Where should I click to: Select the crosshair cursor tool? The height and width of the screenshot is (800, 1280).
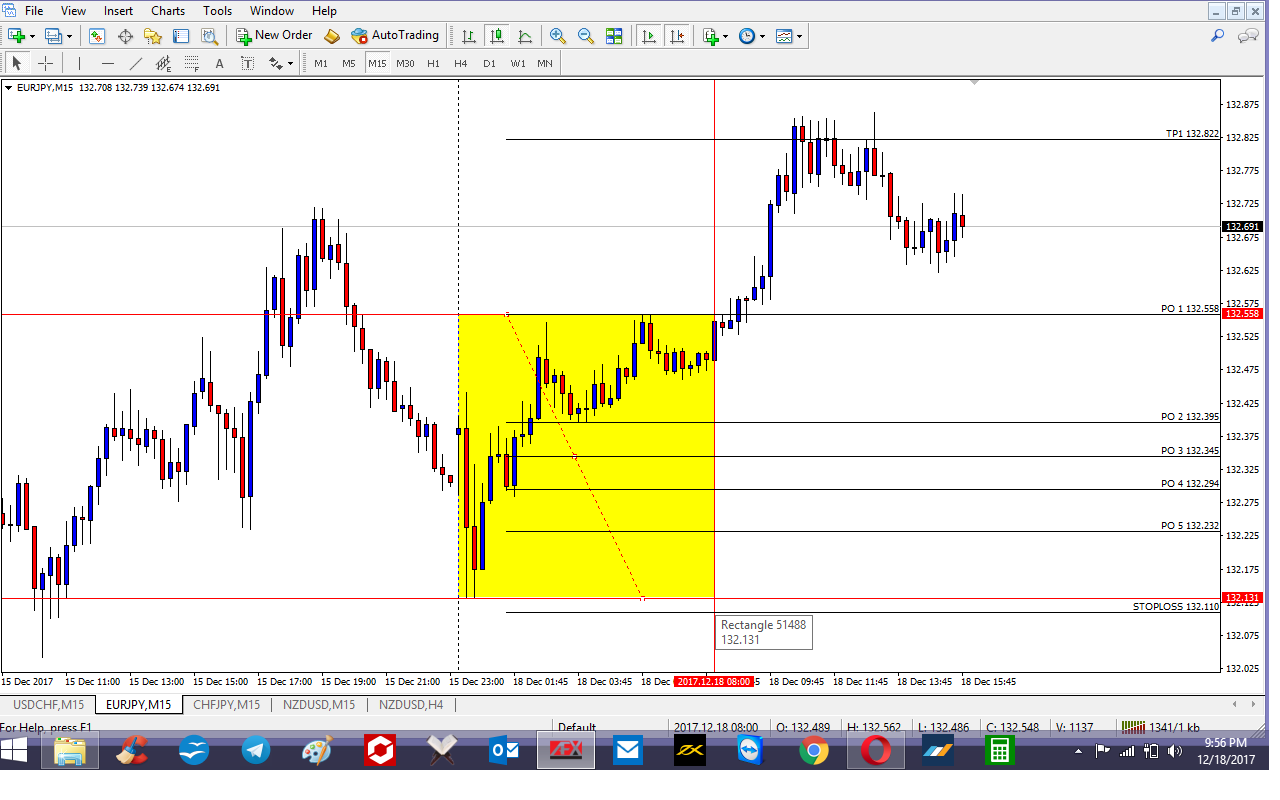coord(45,63)
